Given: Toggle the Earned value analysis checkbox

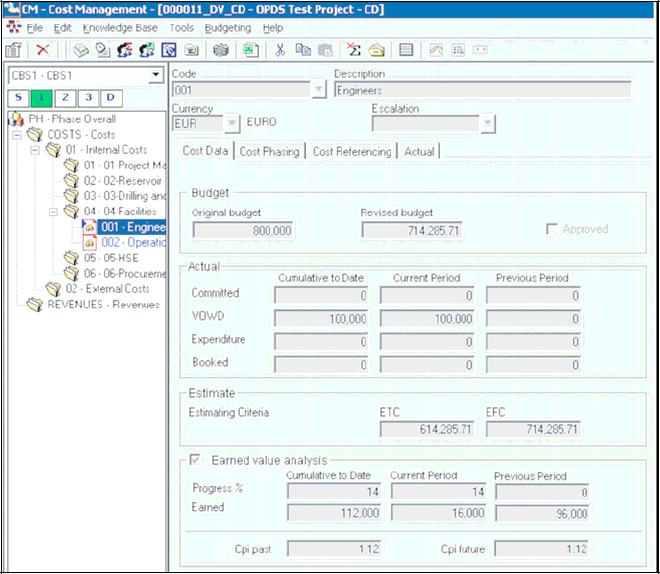Looking at the screenshot, I should click(195, 460).
